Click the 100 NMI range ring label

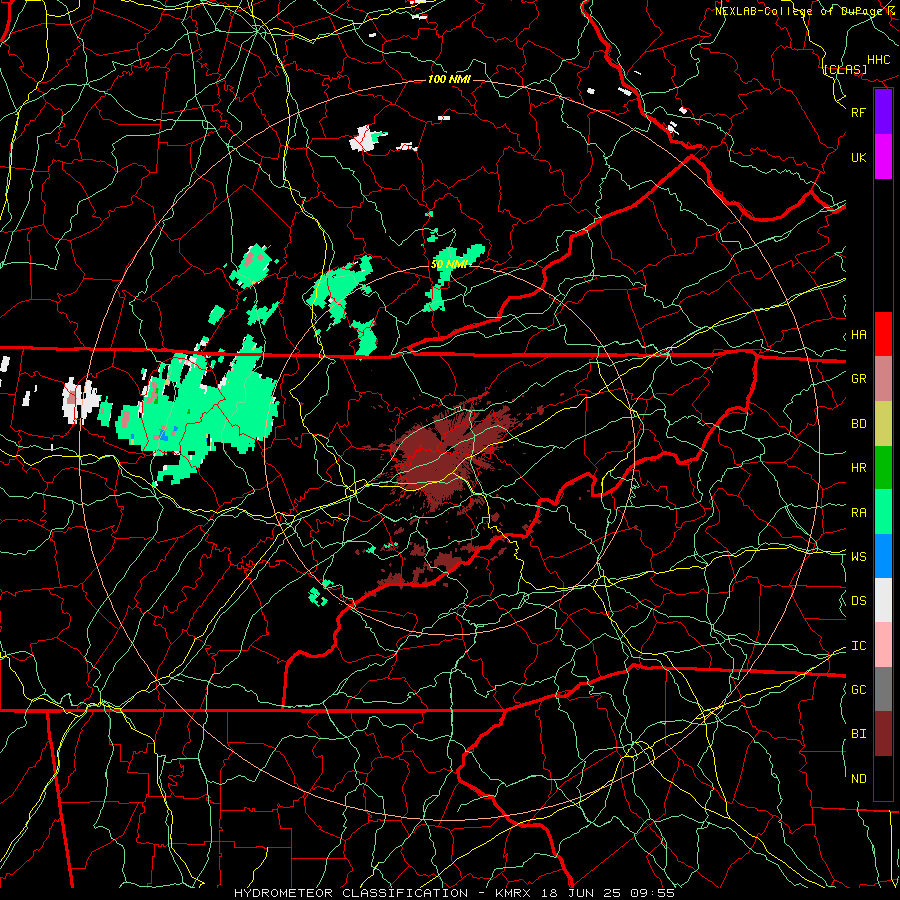[449, 79]
